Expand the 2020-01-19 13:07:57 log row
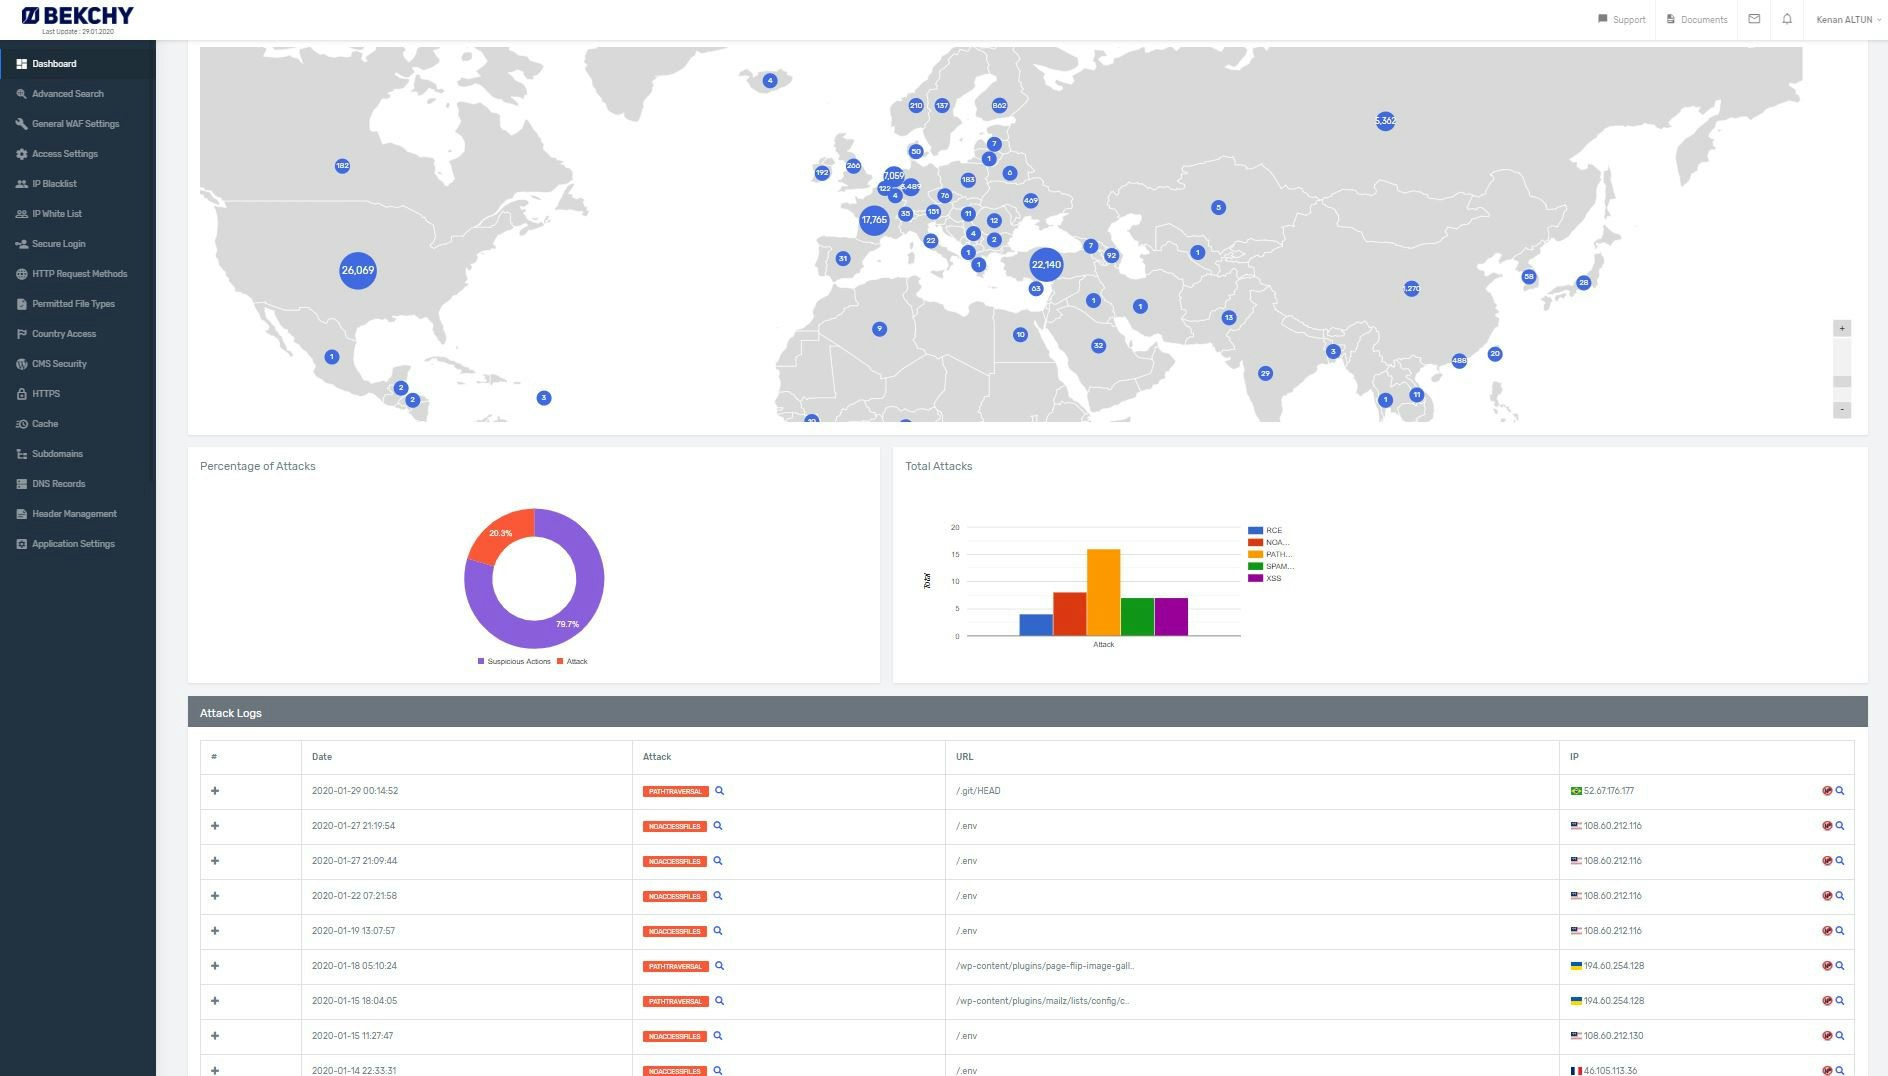 coord(215,931)
